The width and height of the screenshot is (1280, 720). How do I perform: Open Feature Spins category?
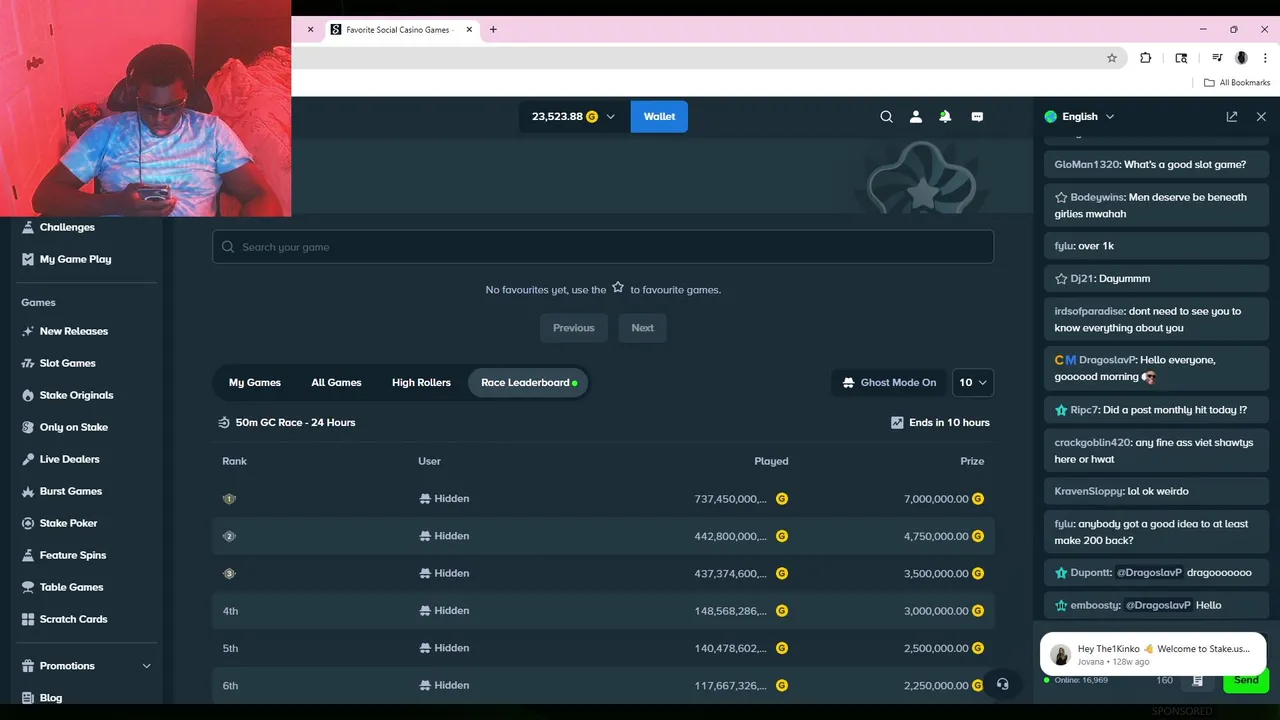(x=64, y=555)
